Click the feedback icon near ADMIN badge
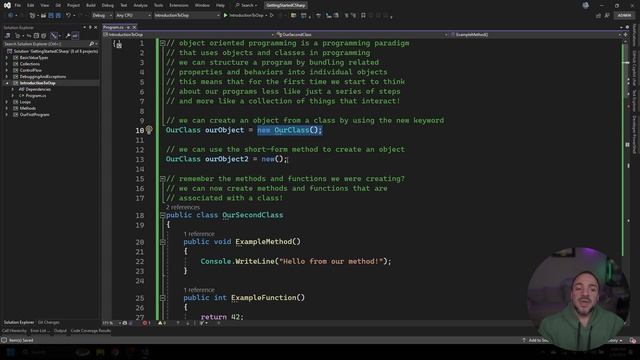The width and height of the screenshot is (640, 360). [607, 16]
